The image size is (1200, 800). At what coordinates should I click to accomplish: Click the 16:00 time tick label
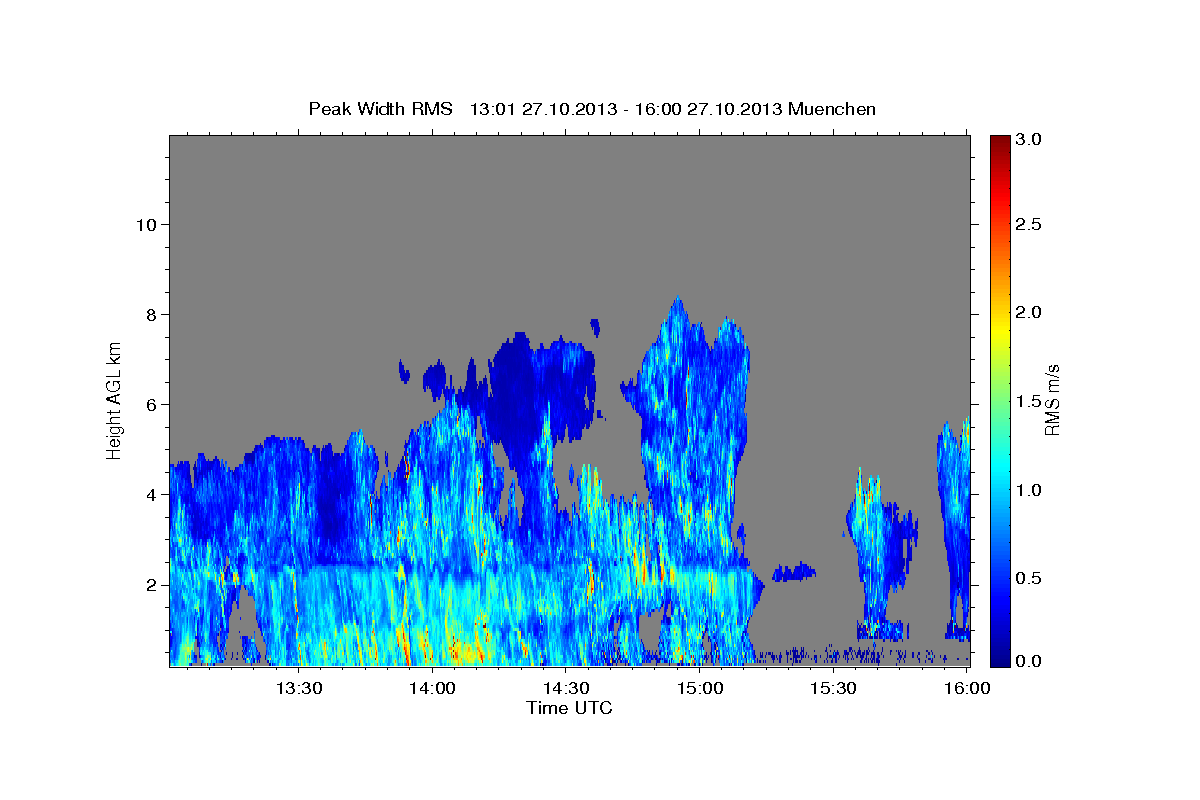pyautogui.click(x=966, y=688)
